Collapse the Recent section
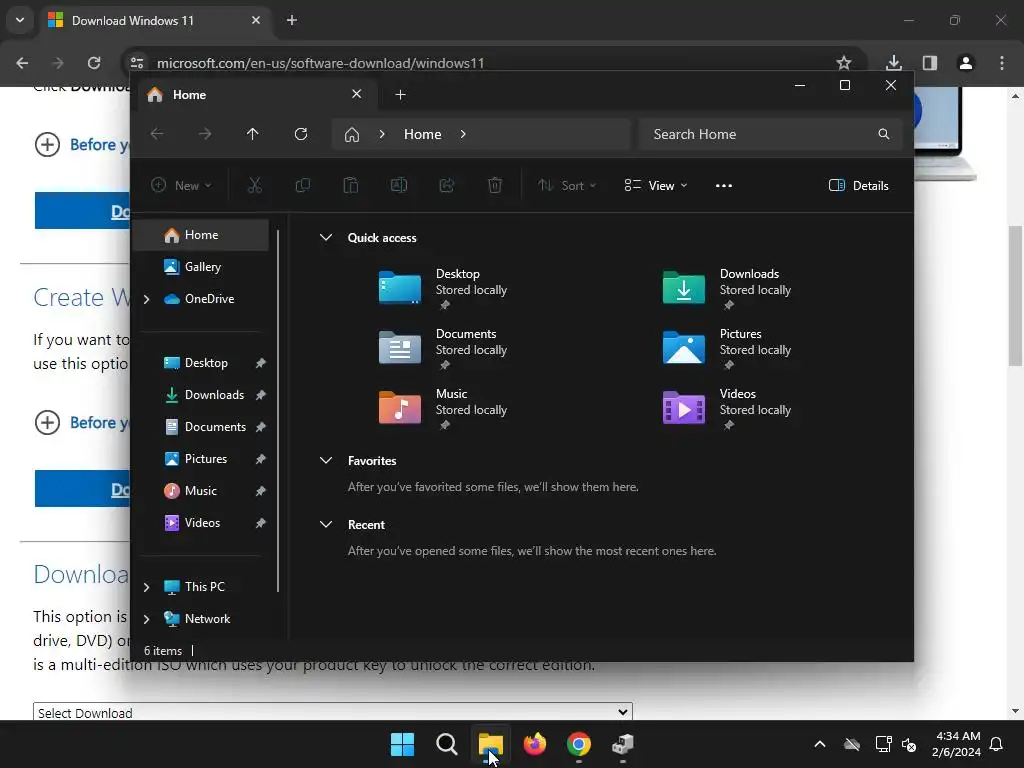1024x768 pixels. coord(326,524)
